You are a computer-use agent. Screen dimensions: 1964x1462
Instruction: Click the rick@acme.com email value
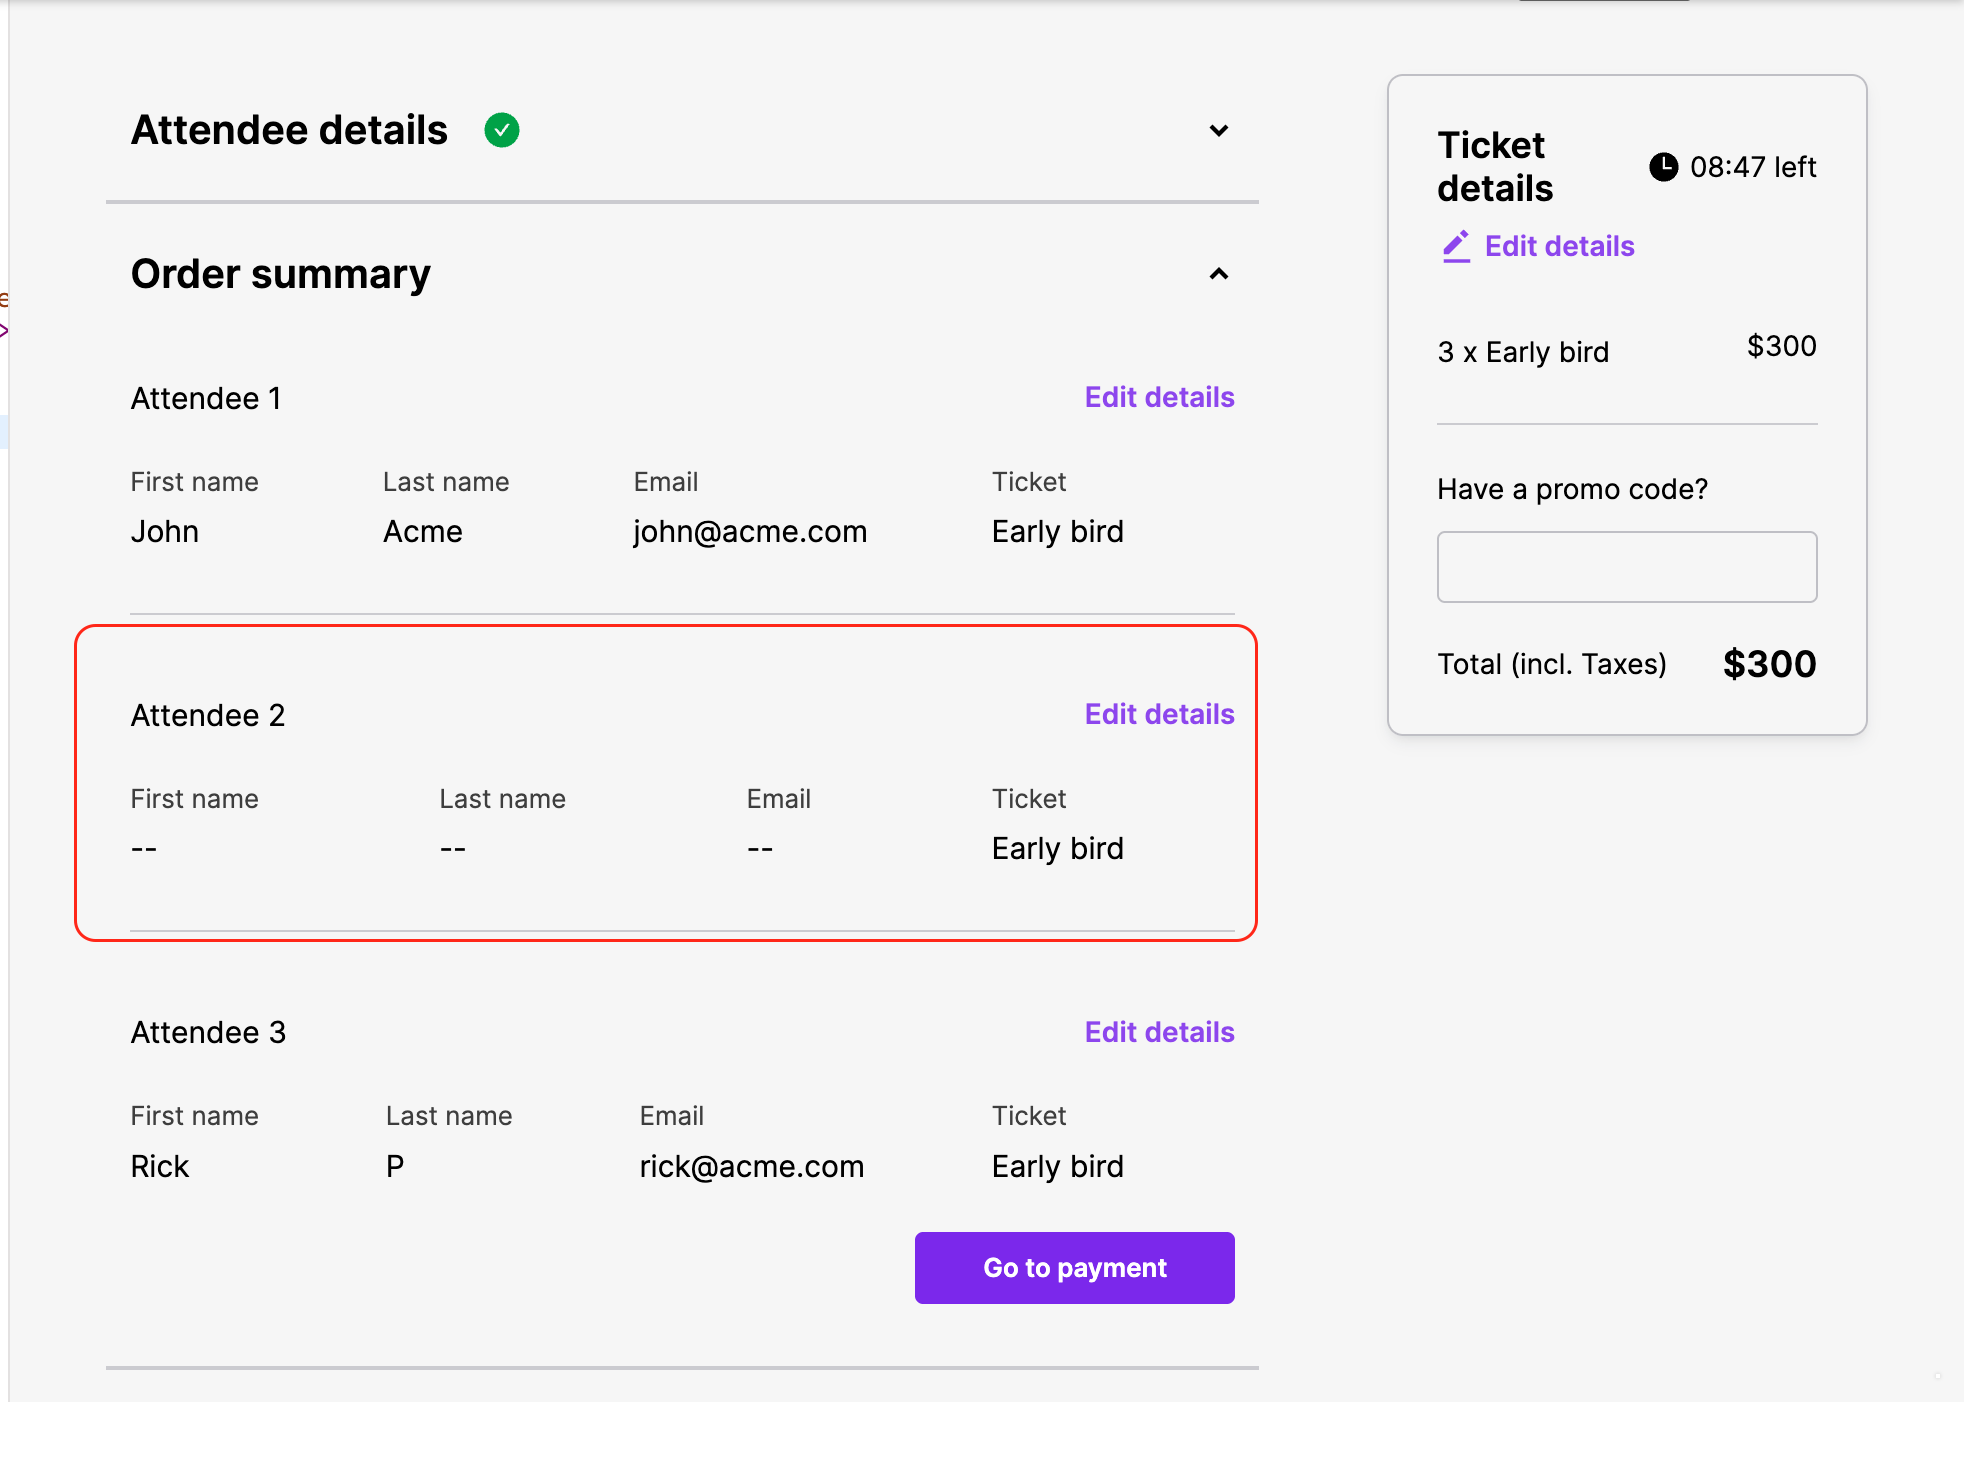[x=751, y=1166]
